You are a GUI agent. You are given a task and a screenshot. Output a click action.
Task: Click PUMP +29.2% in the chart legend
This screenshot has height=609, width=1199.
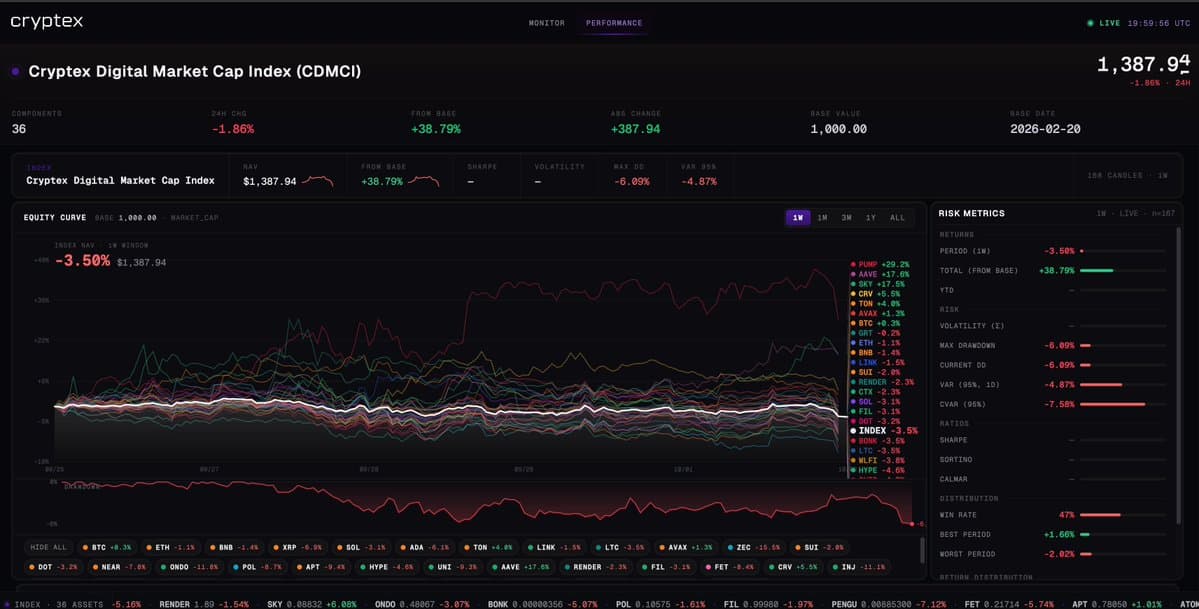[x=880, y=264]
